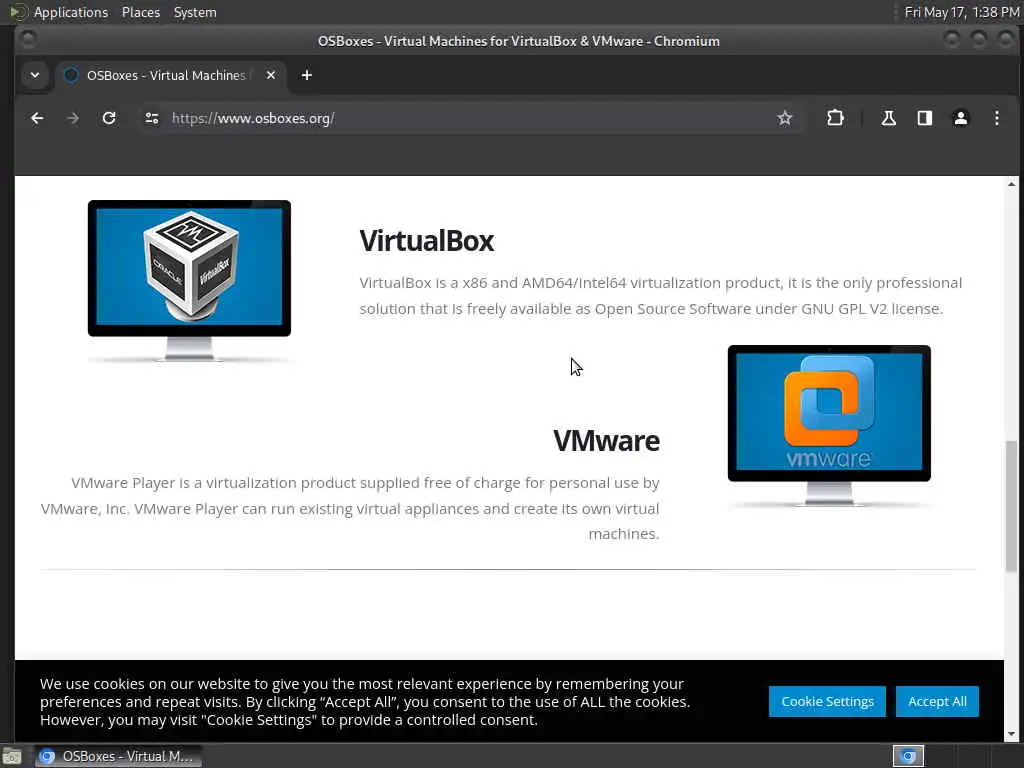The width and height of the screenshot is (1024, 768).
Task: Click the VirtualBox monitor image
Action: (189, 280)
